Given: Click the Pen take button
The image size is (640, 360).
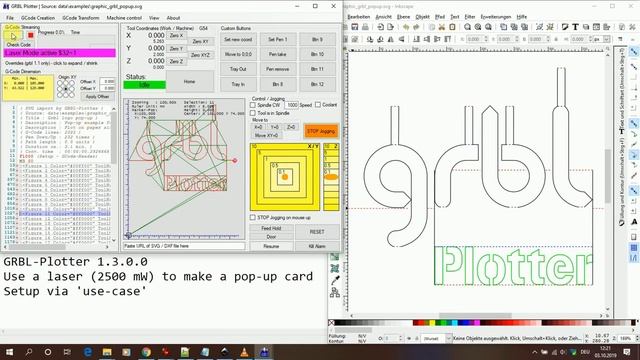Looking at the screenshot, I should [278, 54].
